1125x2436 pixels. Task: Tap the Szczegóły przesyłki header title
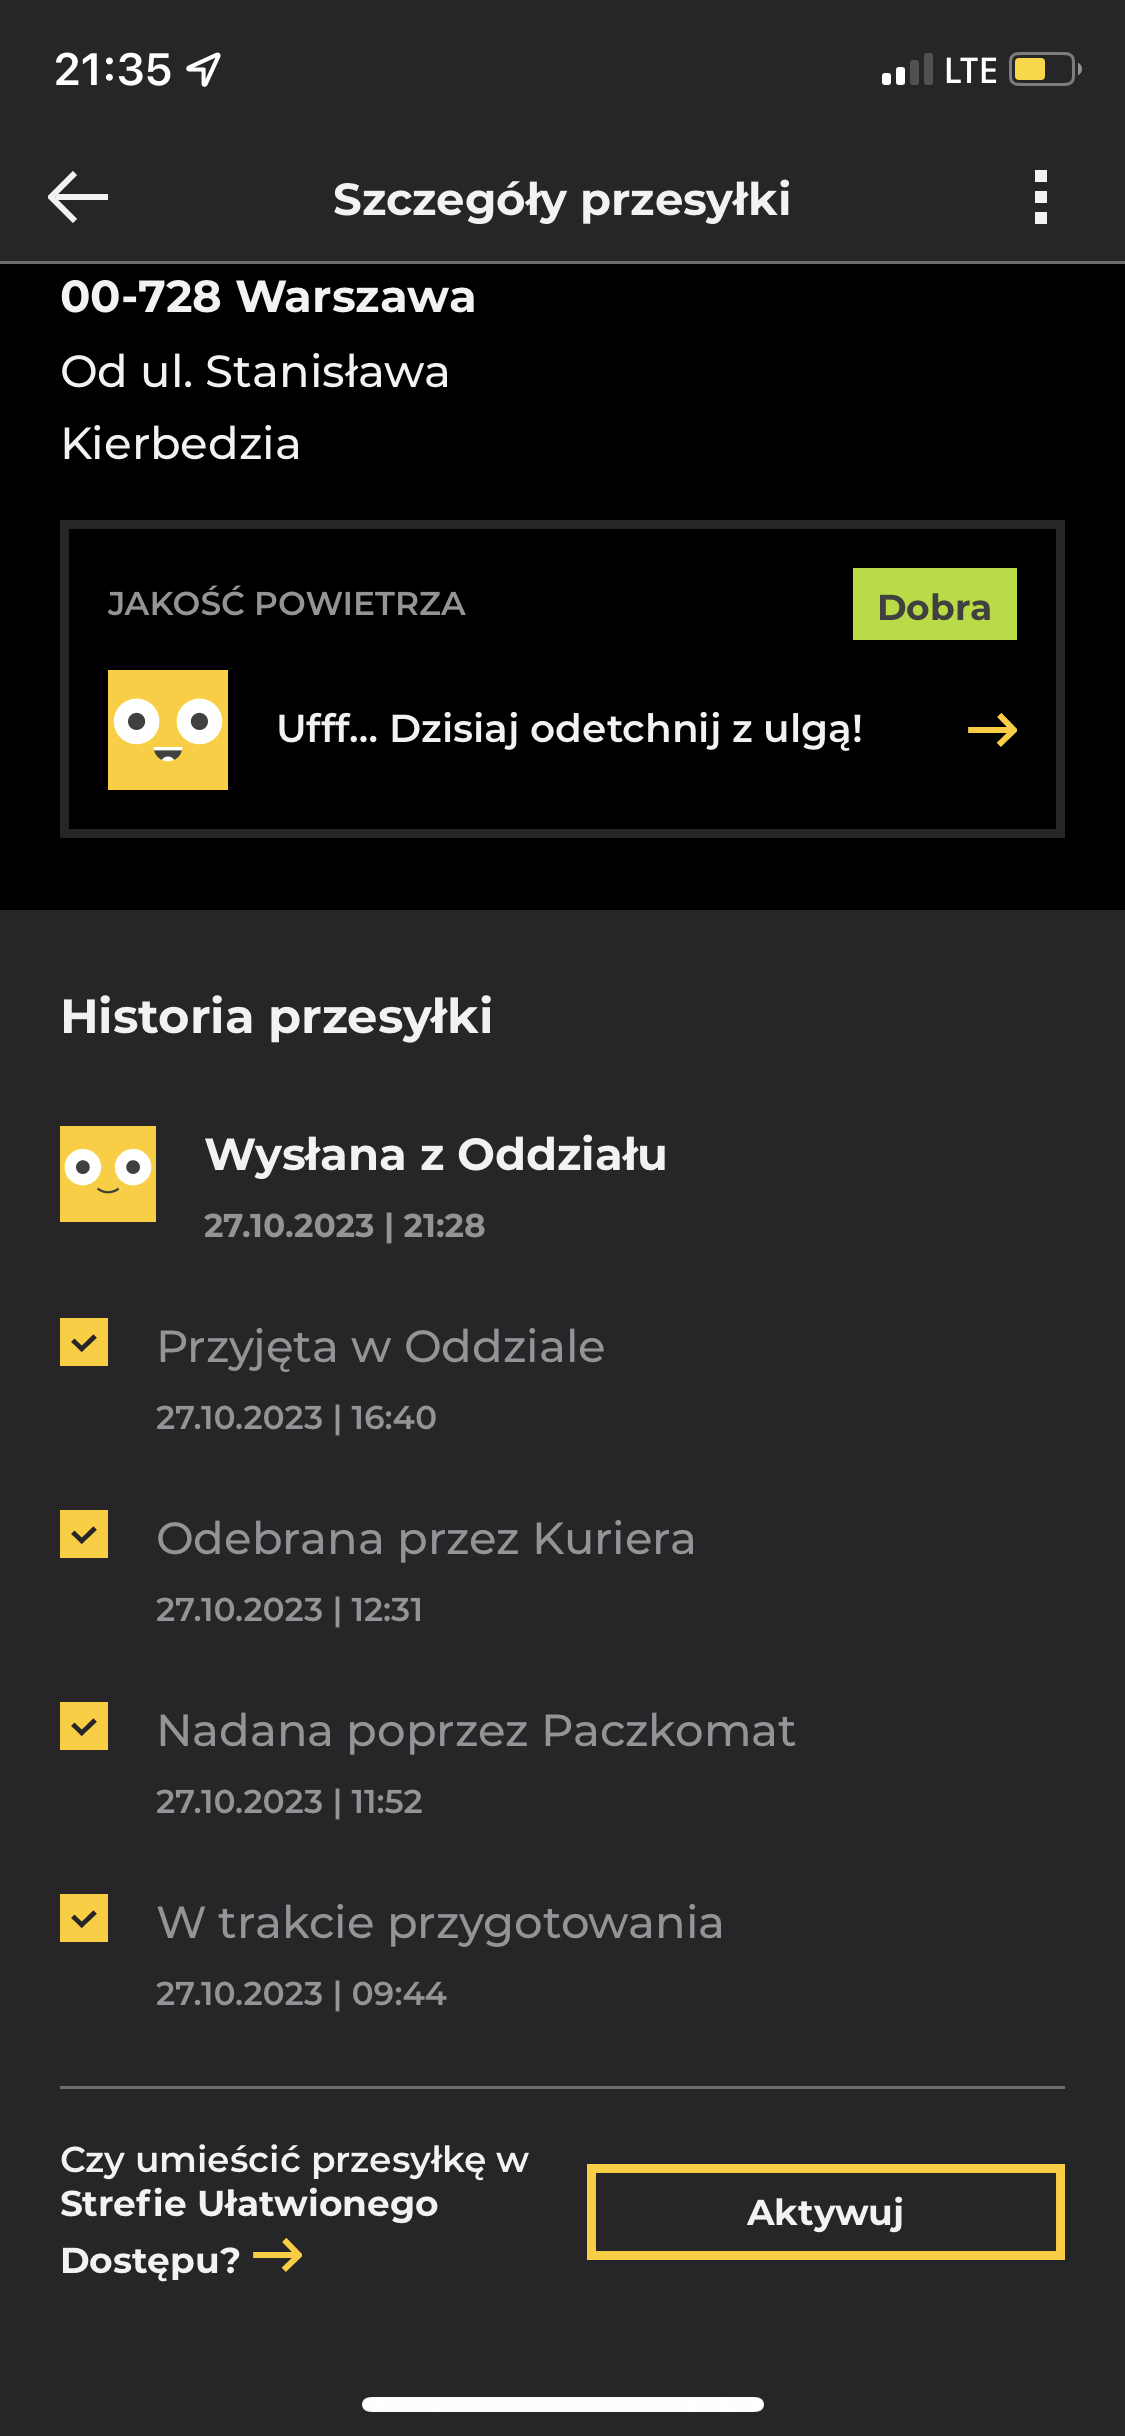(562, 199)
